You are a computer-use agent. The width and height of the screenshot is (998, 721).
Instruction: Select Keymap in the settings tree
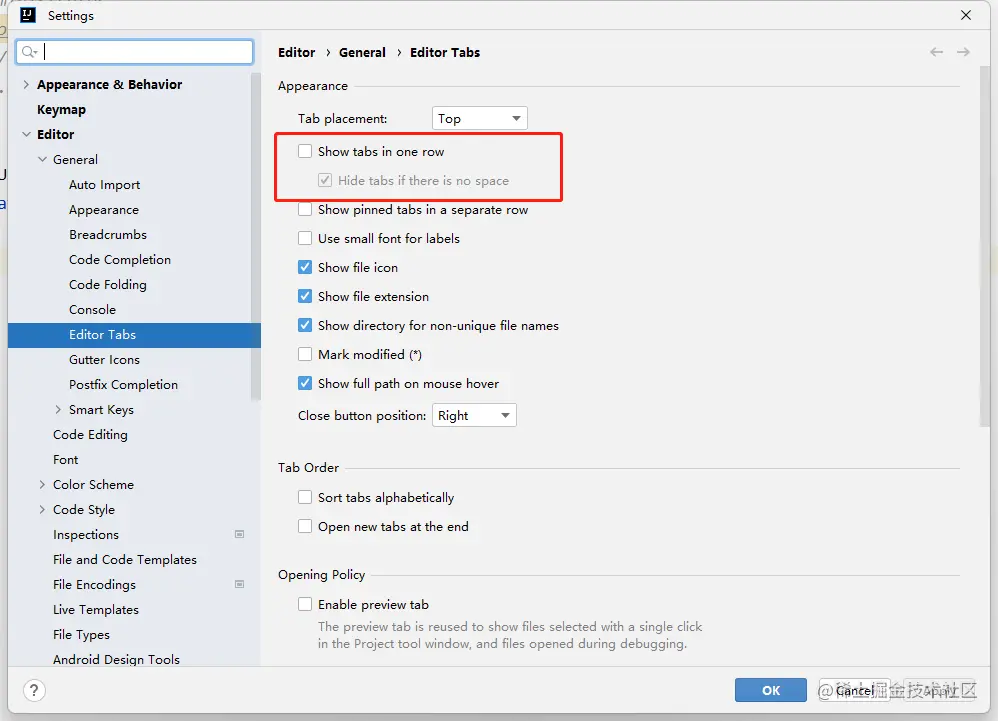coord(61,109)
